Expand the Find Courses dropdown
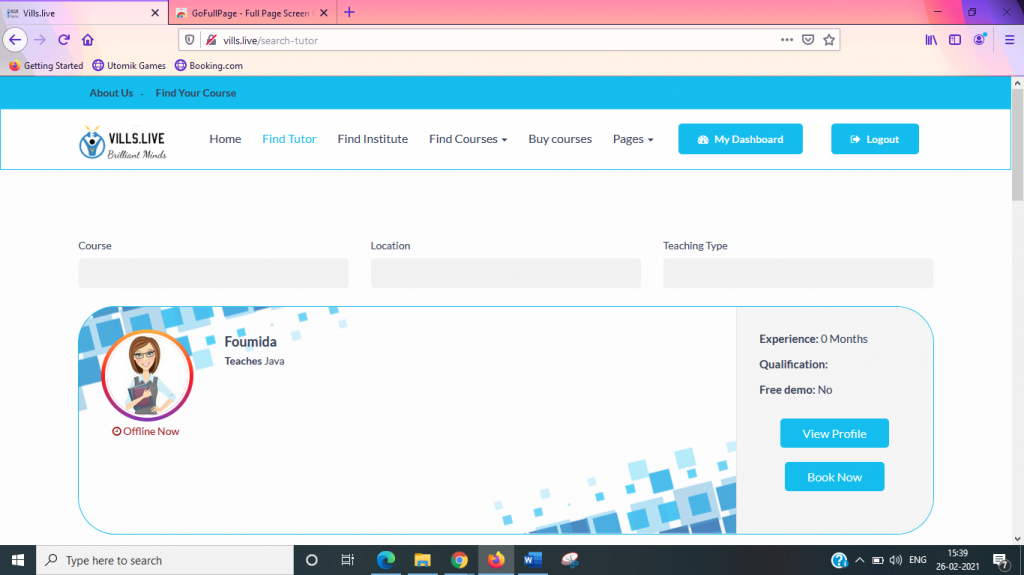1024x575 pixels. pos(468,139)
